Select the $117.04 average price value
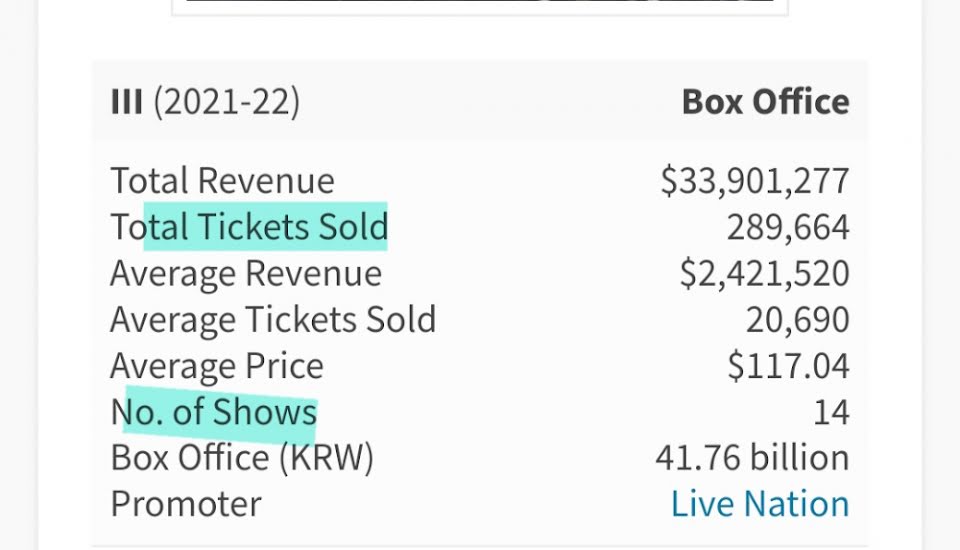Image resolution: width=960 pixels, height=550 pixels. 788,366
